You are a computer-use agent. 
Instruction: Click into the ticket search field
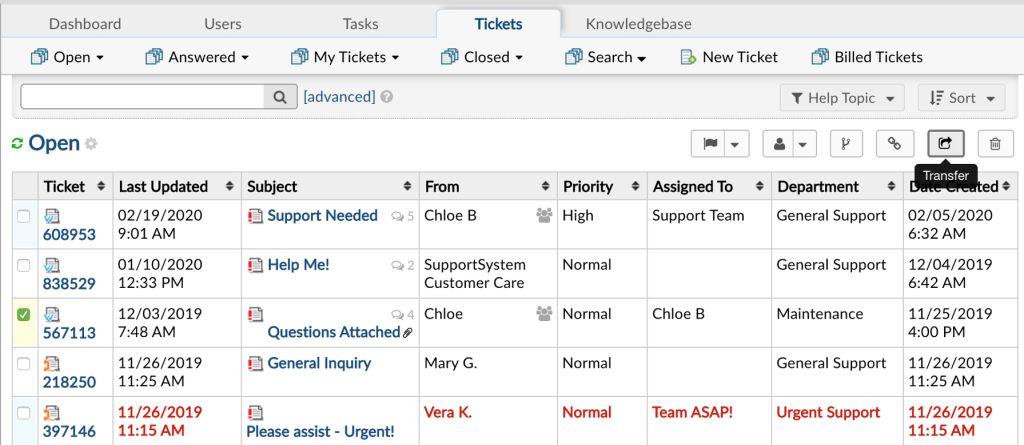coord(142,97)
